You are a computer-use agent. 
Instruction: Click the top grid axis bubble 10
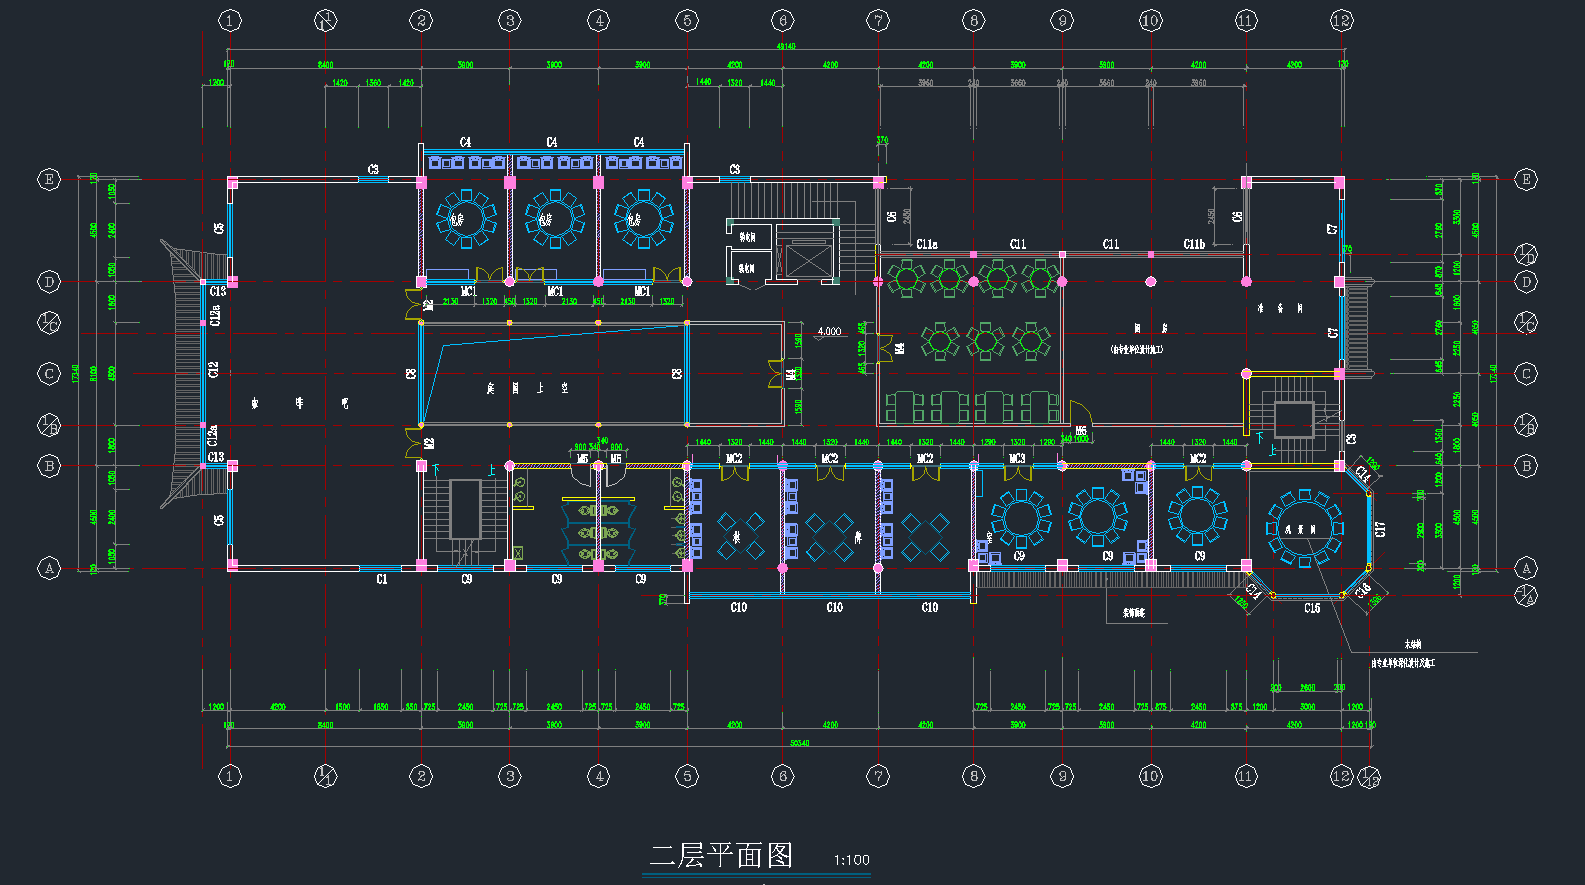1151,21
